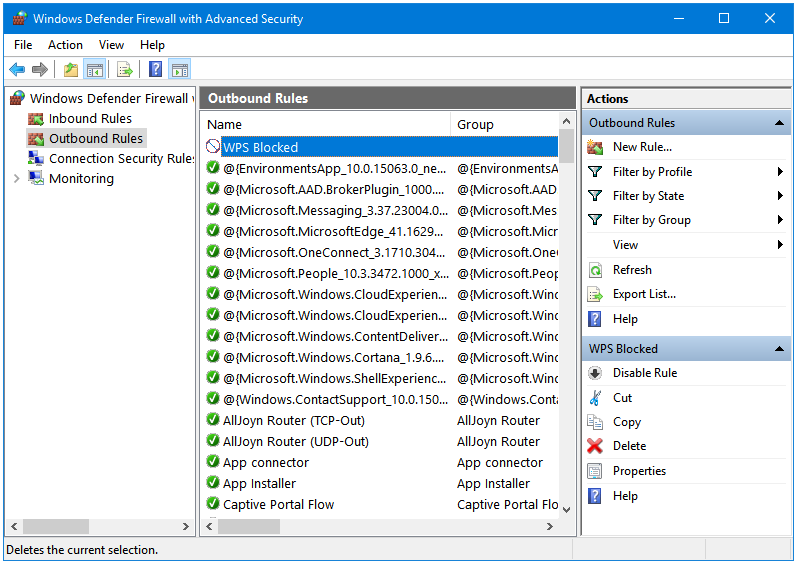Sort by the Group column header

pyautogui.click(x=504, y=124)
